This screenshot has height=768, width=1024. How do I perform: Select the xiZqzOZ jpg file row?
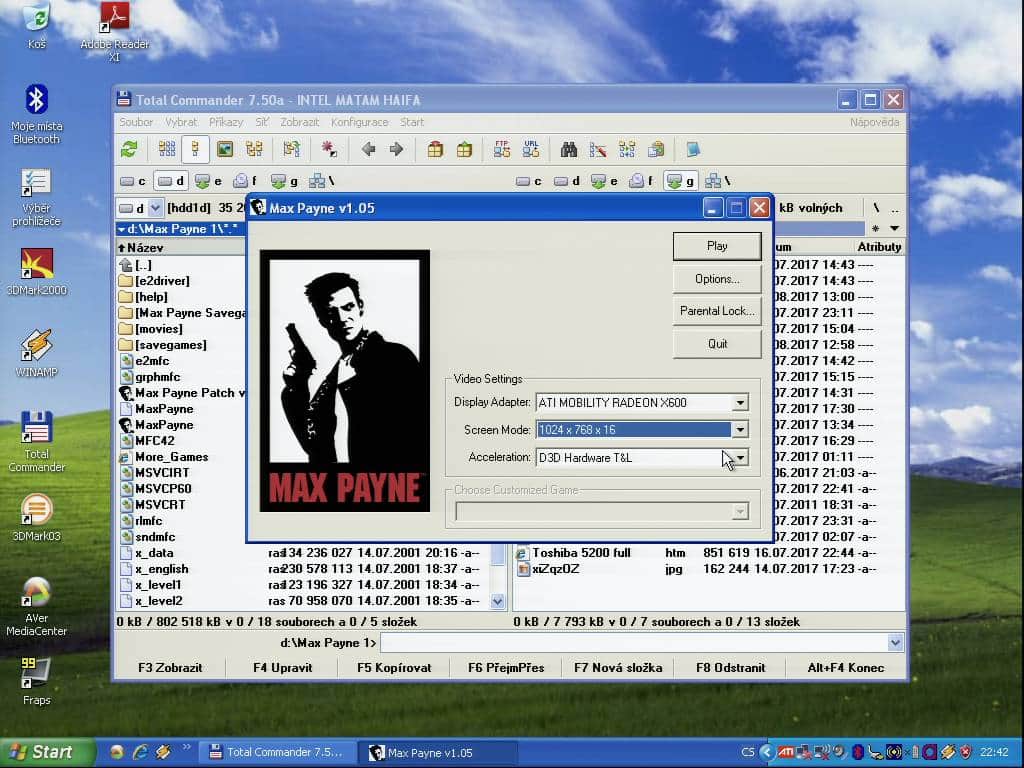[x=709, y=569]
